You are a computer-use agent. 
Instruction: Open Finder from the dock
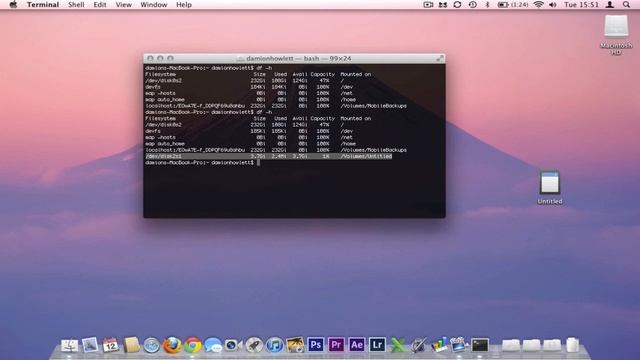coord(69,345)
